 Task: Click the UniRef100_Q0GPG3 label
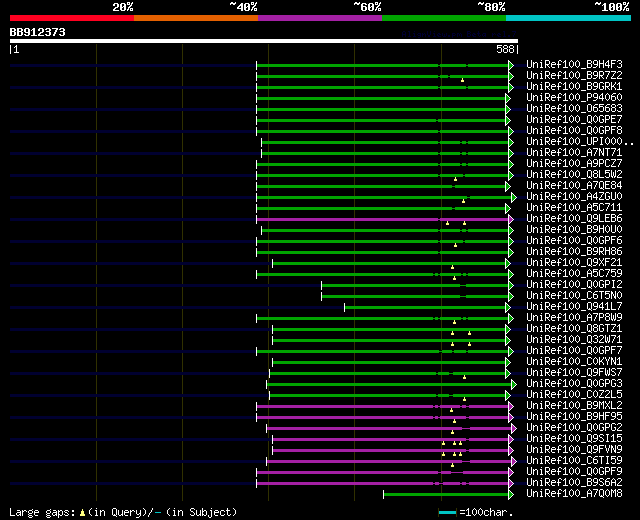coord(574,384)
